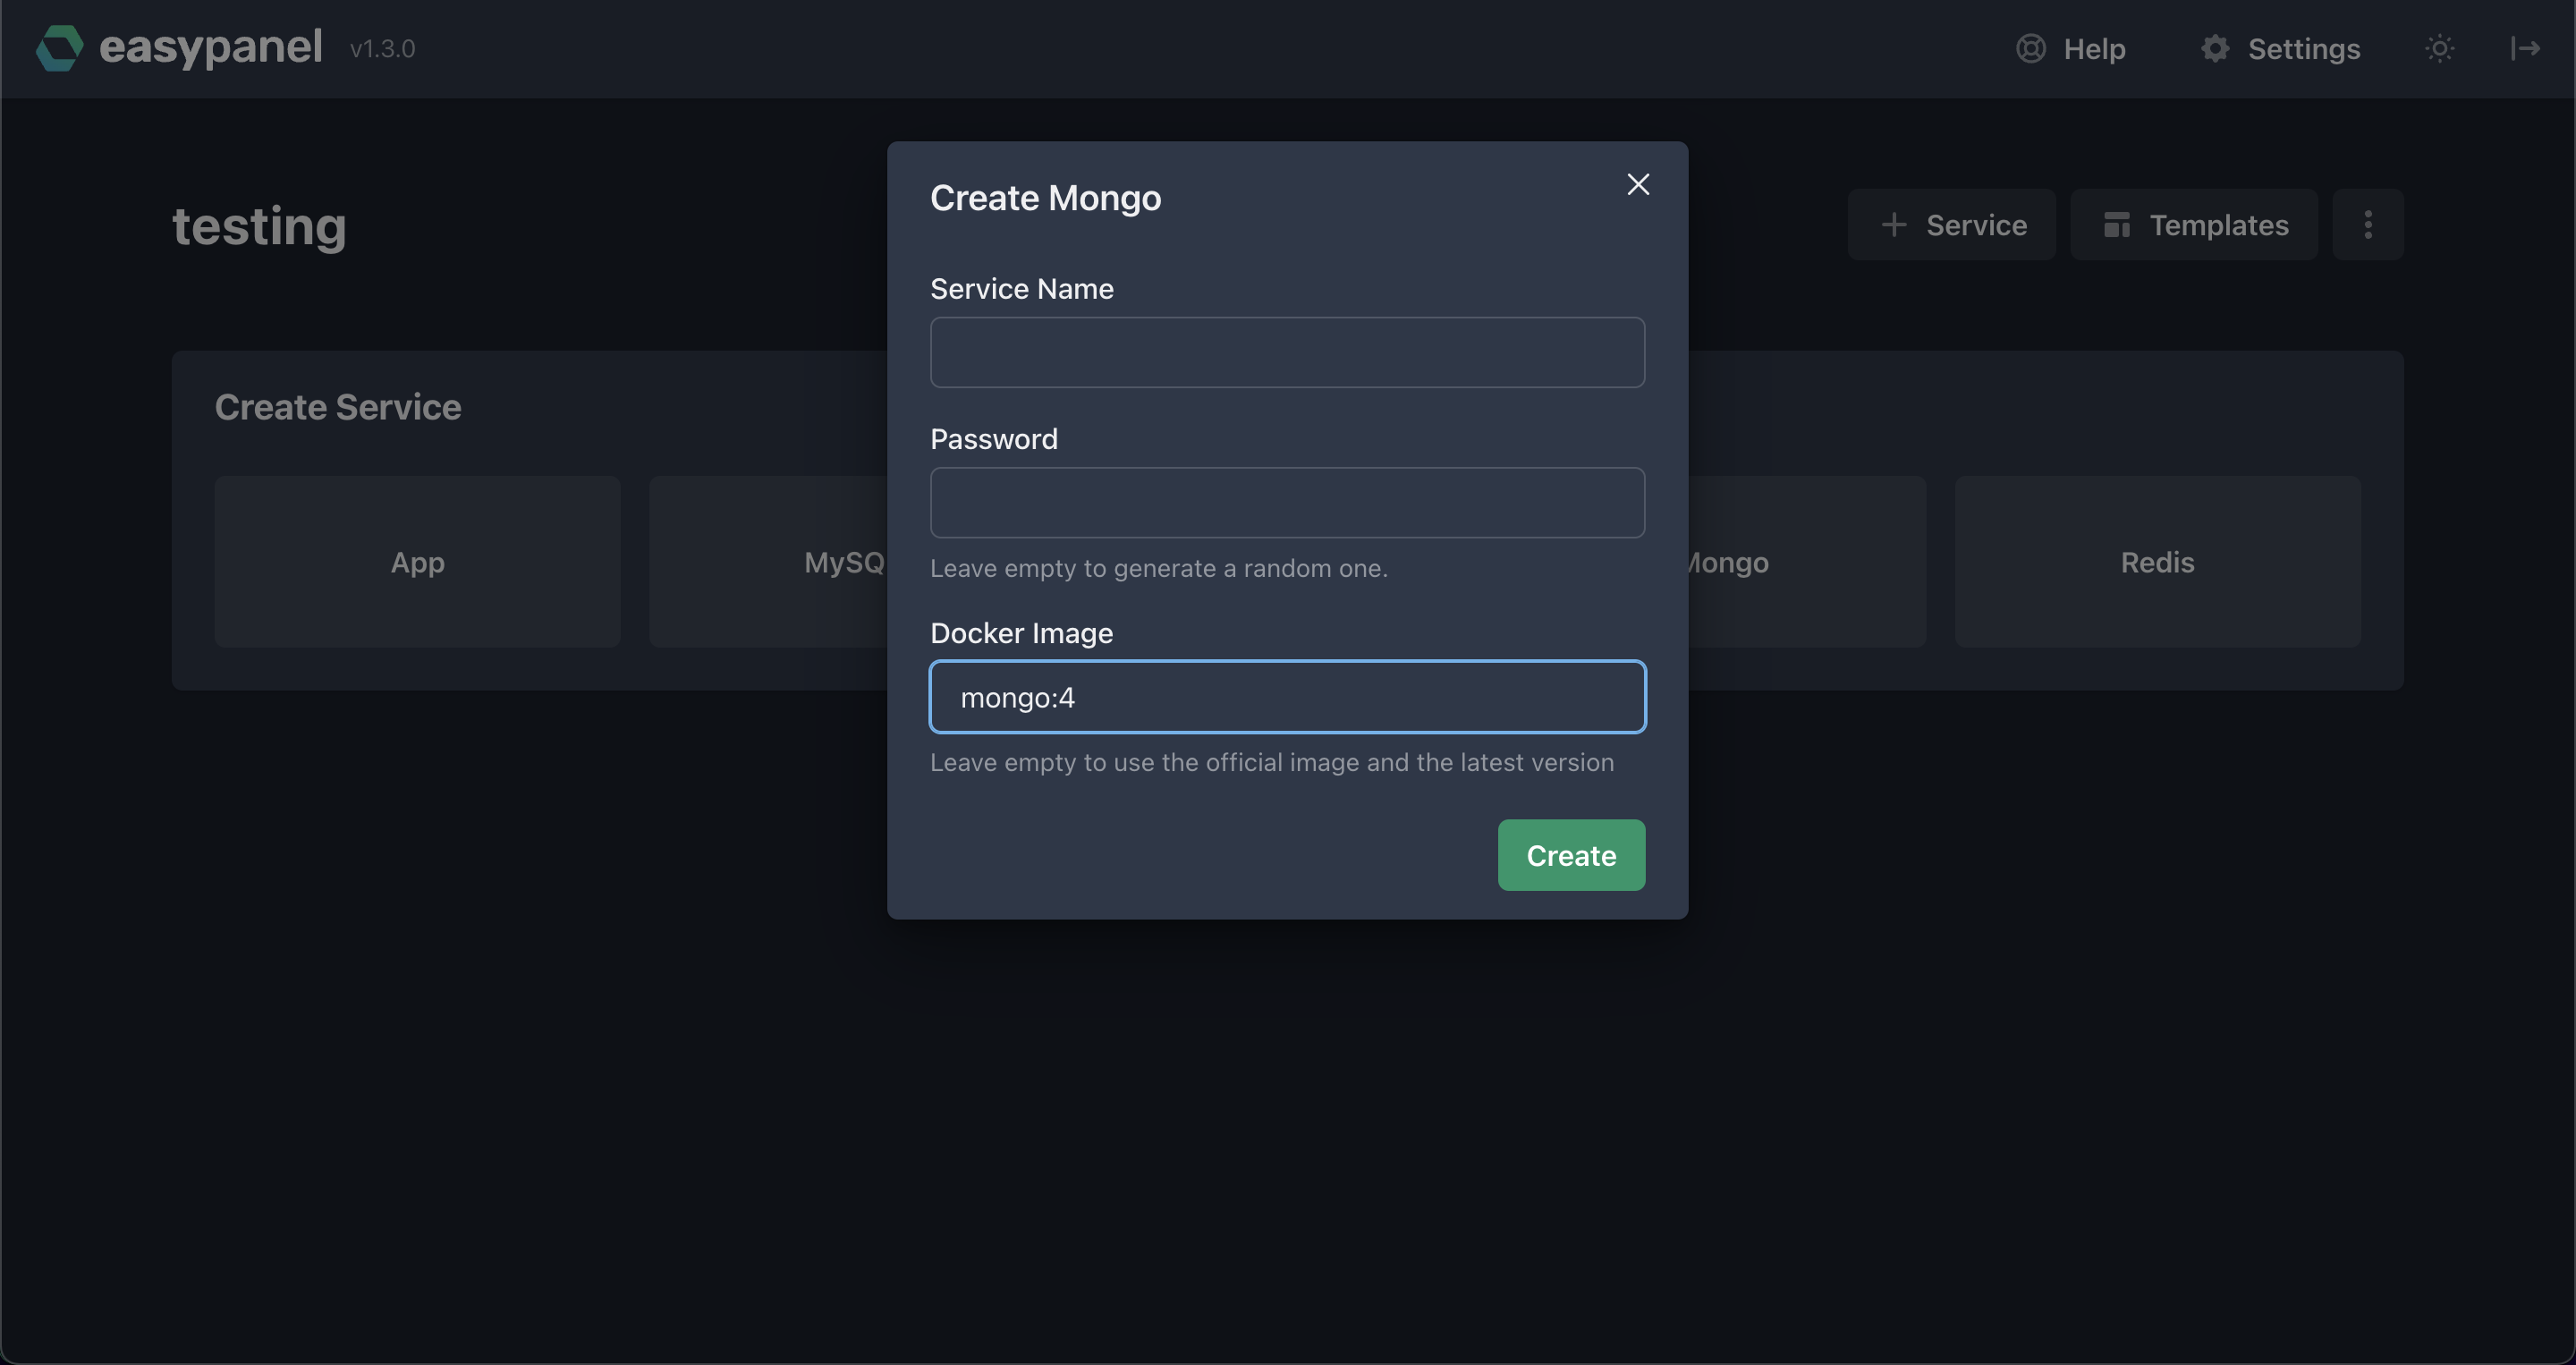Open the three-dot overflow menu
Screen dimensions: 2576x1365
point(2368,224)
